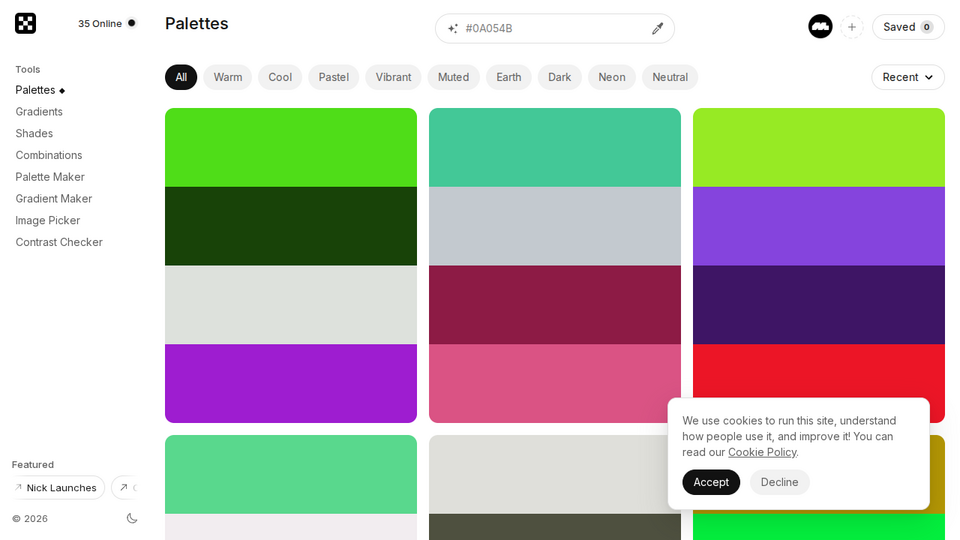Select dark forest green swatch

pos(291,226)
